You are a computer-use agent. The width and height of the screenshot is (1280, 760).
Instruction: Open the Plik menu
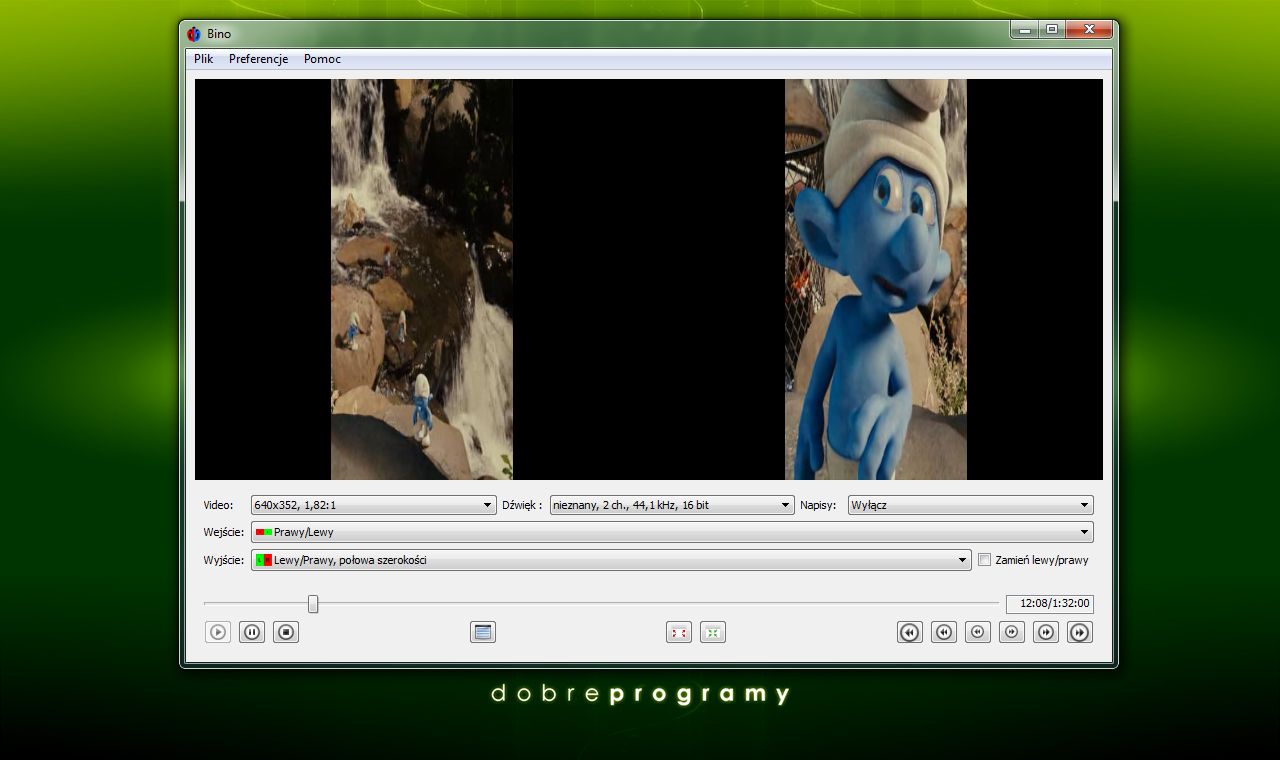click(x=204, y=59)
